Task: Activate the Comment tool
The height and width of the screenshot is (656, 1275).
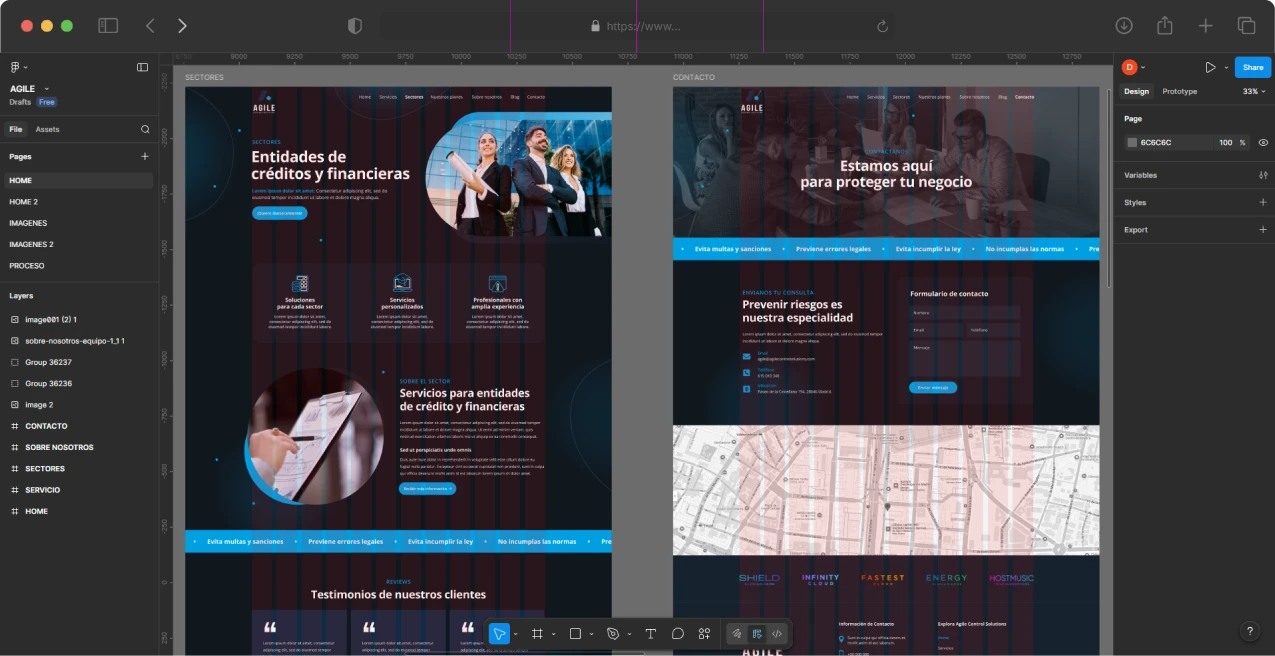Action: coord(677,634)
